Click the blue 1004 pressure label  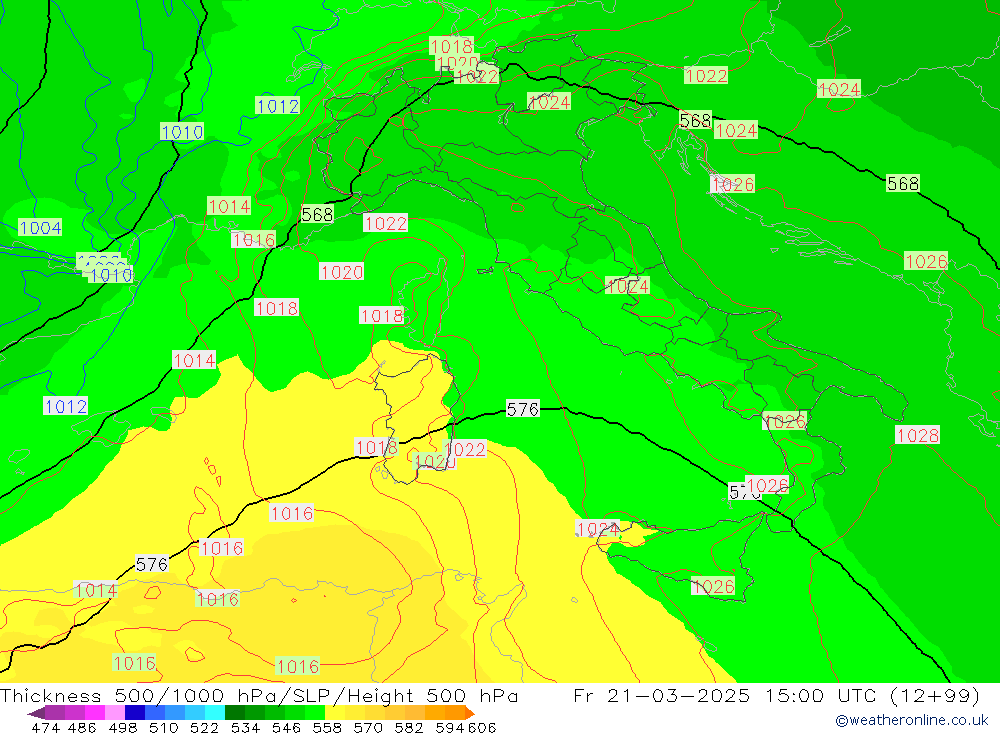coord(40,228)
